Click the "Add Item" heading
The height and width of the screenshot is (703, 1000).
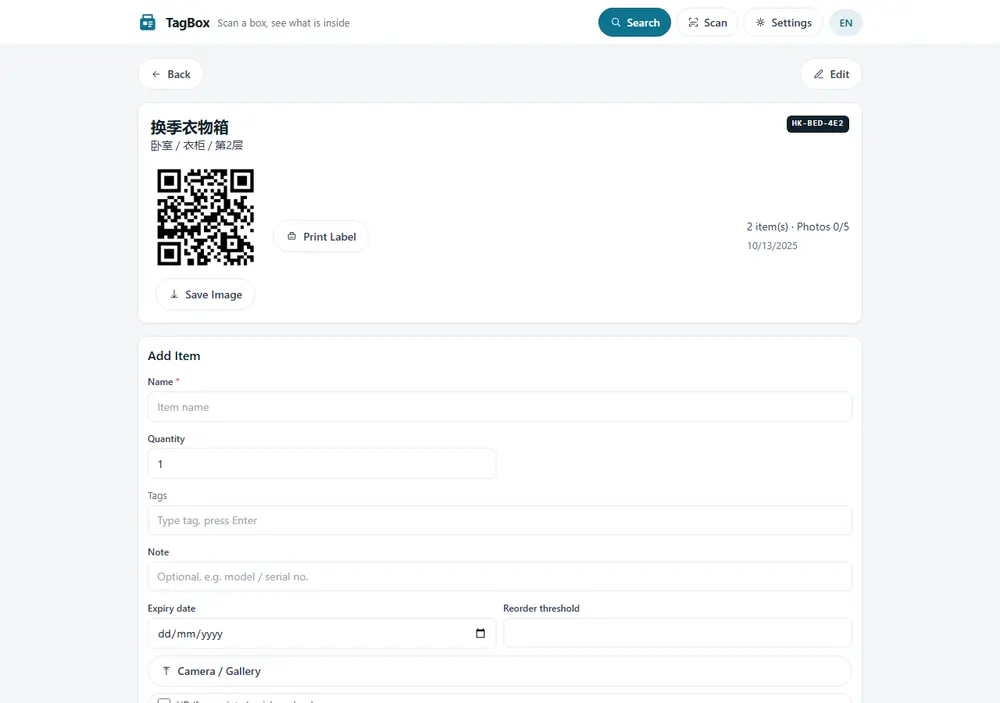pyautogui.click(x=173, y=356)
